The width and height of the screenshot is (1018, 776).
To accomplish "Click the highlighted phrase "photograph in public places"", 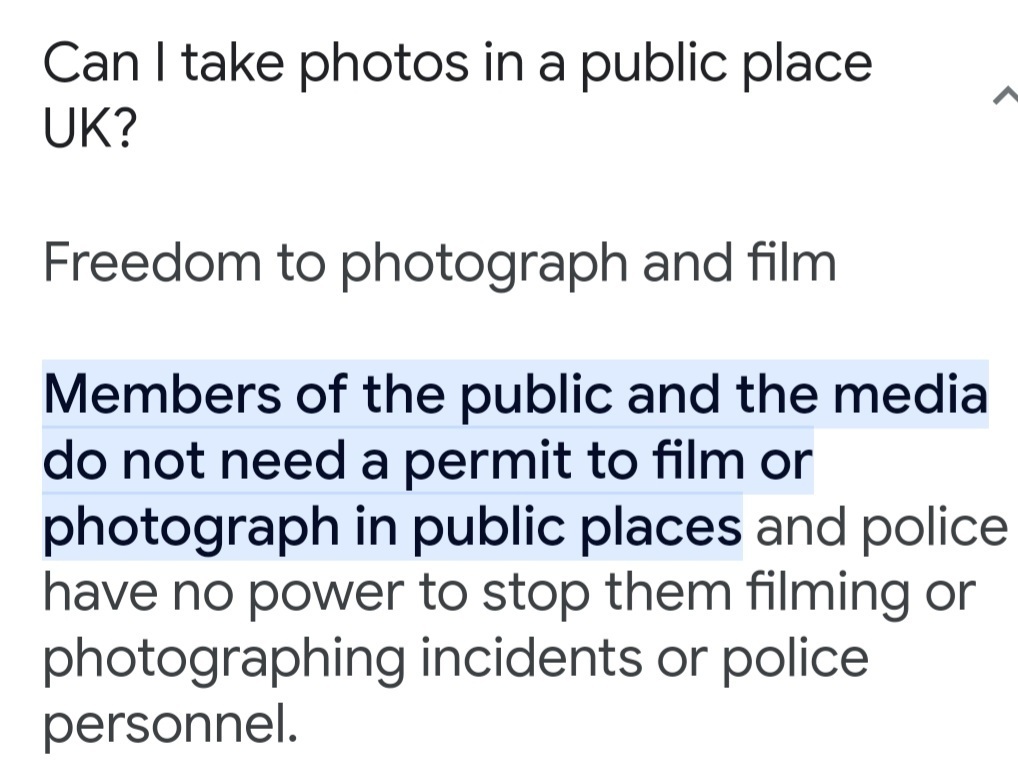I will point(391,527).
